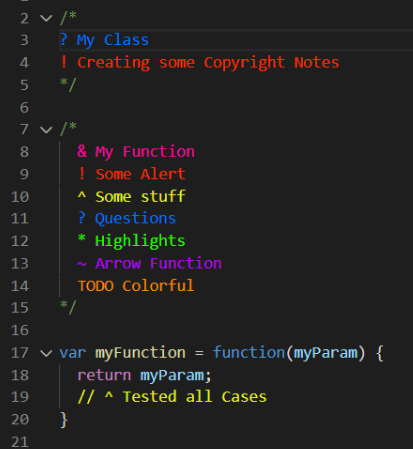Click the 'function' keyword on line 17
Viewport: 413px width, 449px height.
tap(249, 353)
